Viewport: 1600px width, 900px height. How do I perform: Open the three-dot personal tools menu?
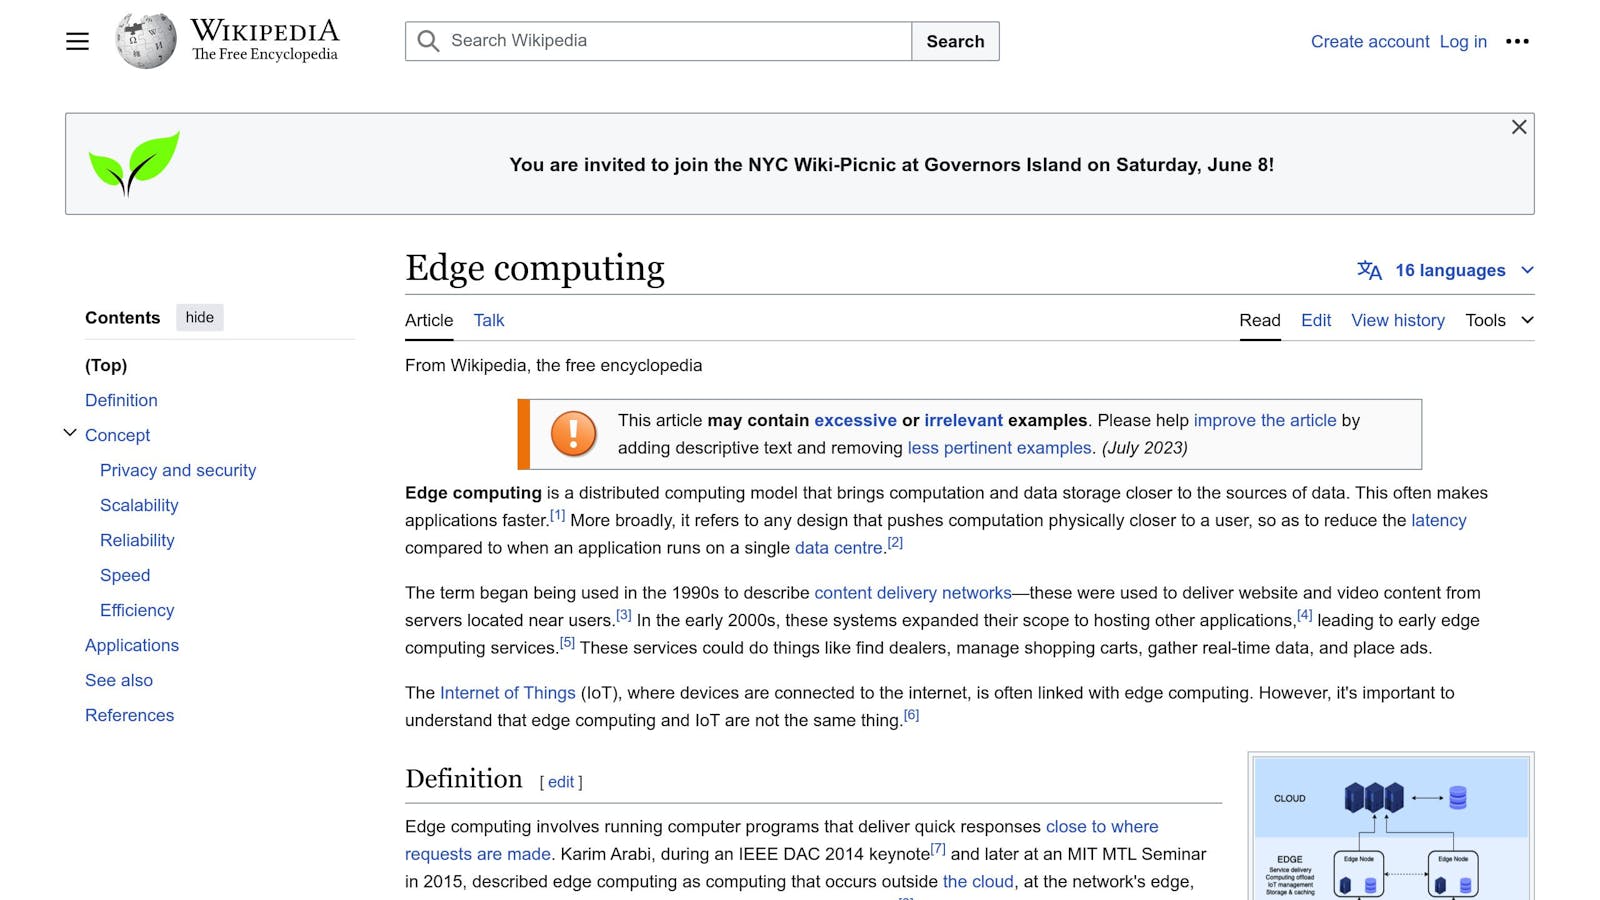pyautogui.click(x=1517, y=41)
